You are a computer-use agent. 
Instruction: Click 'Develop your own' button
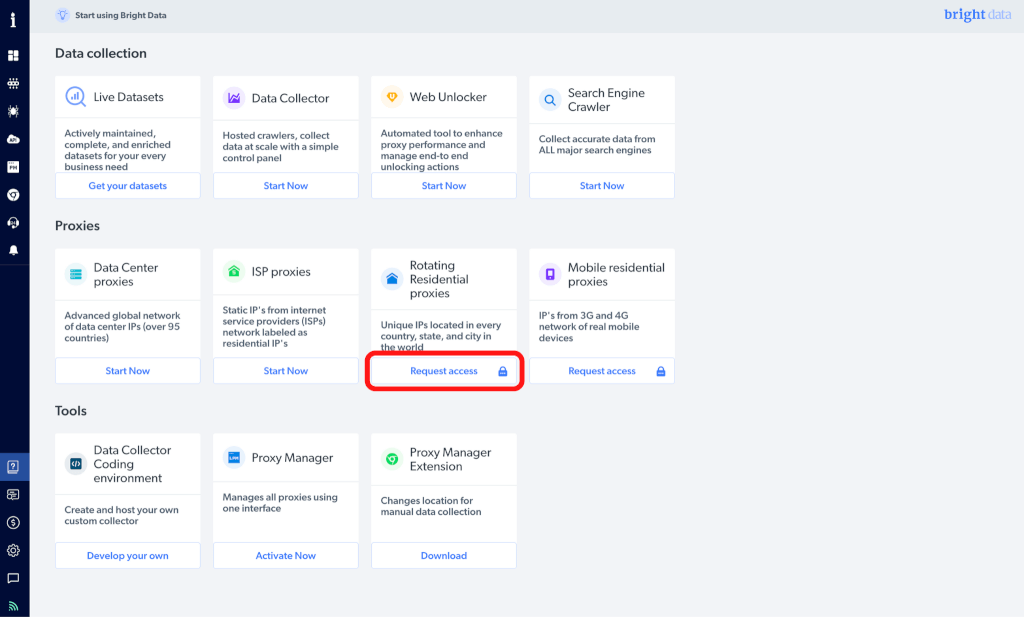(128, 556)
